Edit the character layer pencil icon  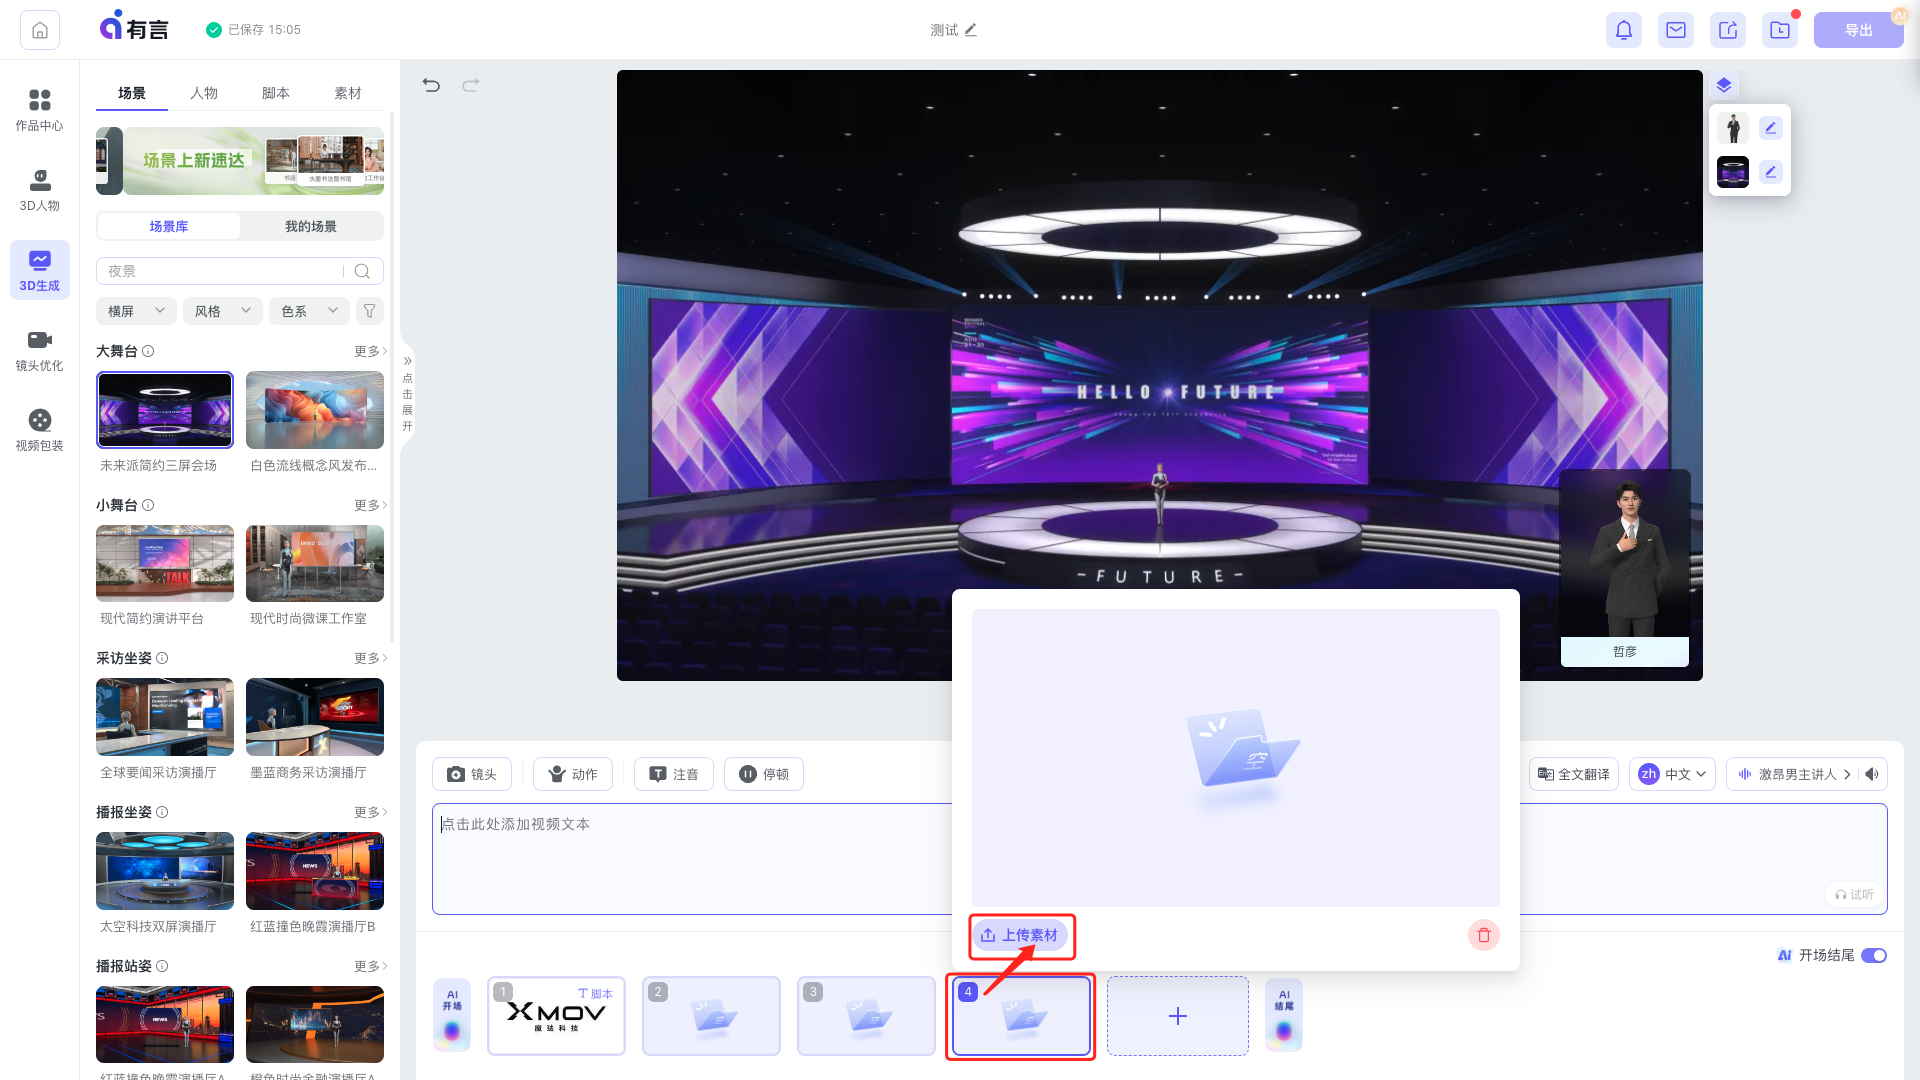pyautogui.click(x=1771, y=128)
